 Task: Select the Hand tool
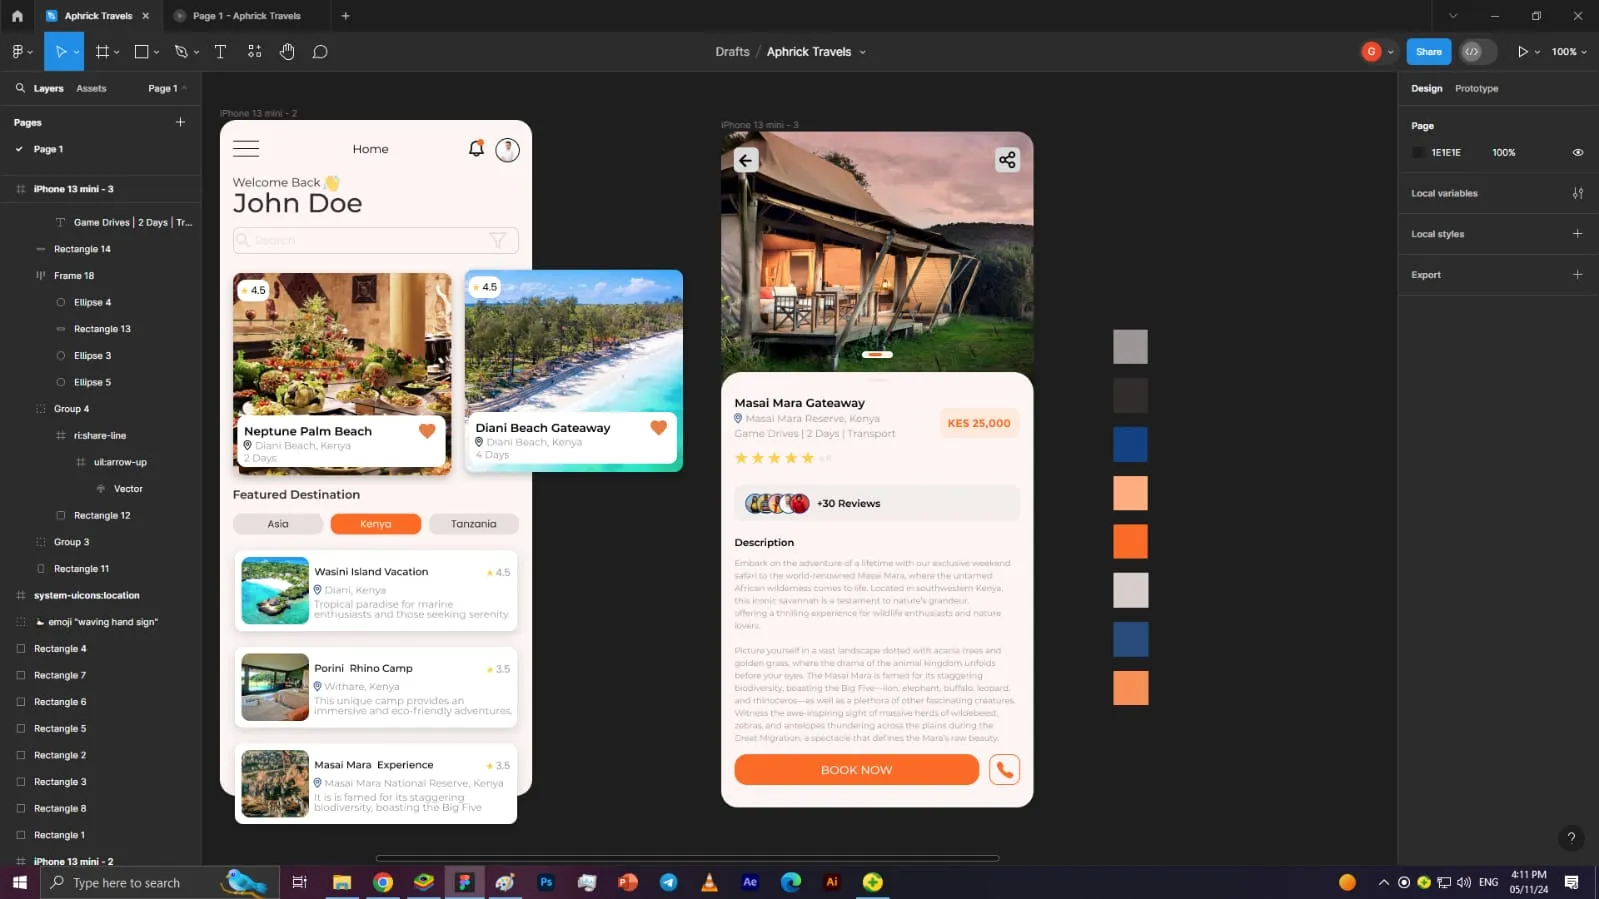tap(287, 52)
